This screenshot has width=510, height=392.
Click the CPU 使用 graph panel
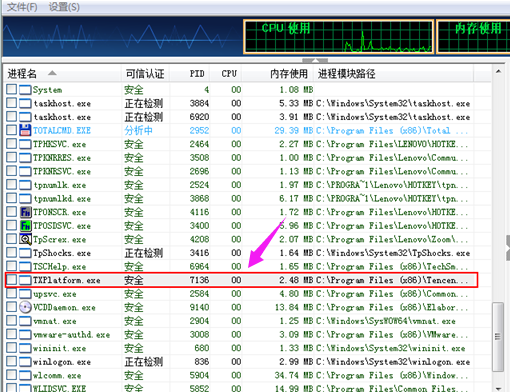pyautogui.click(x=339, y=37)
